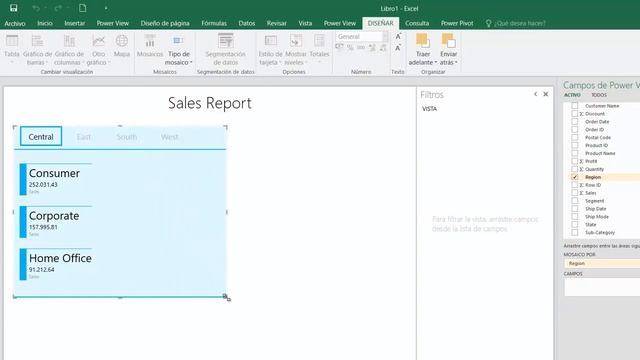Open Tipo de mosaico dropdown
This screenshot has height=360, width=640.
[x=178, y=49]
